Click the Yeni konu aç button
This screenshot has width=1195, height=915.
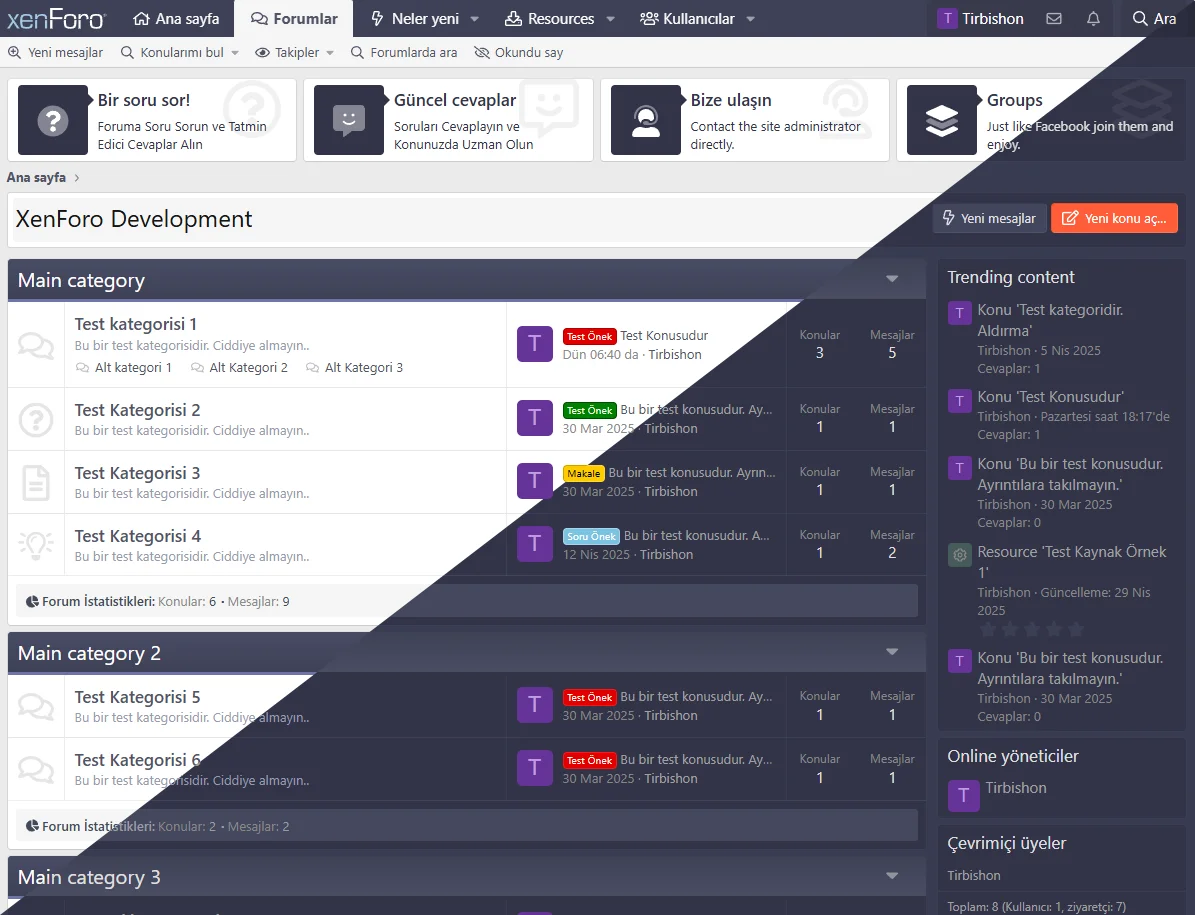coord(1114,218)
